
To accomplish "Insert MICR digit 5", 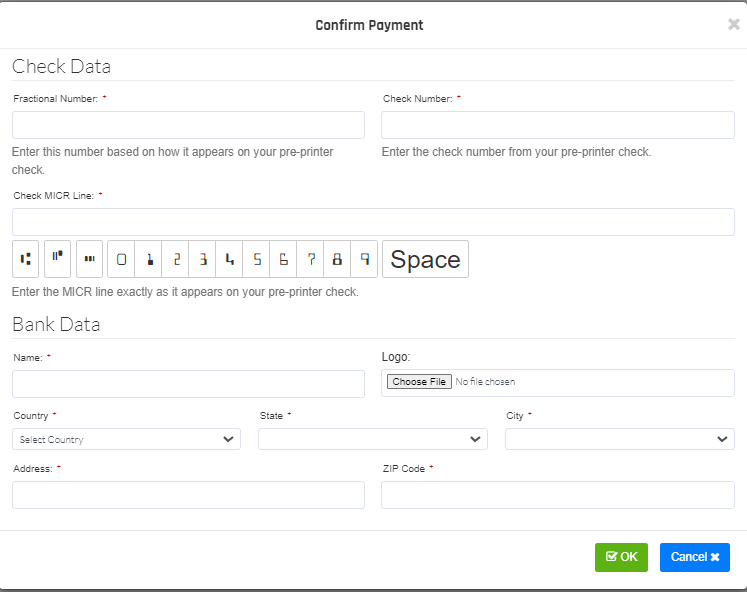I will (x=256, y=259).
